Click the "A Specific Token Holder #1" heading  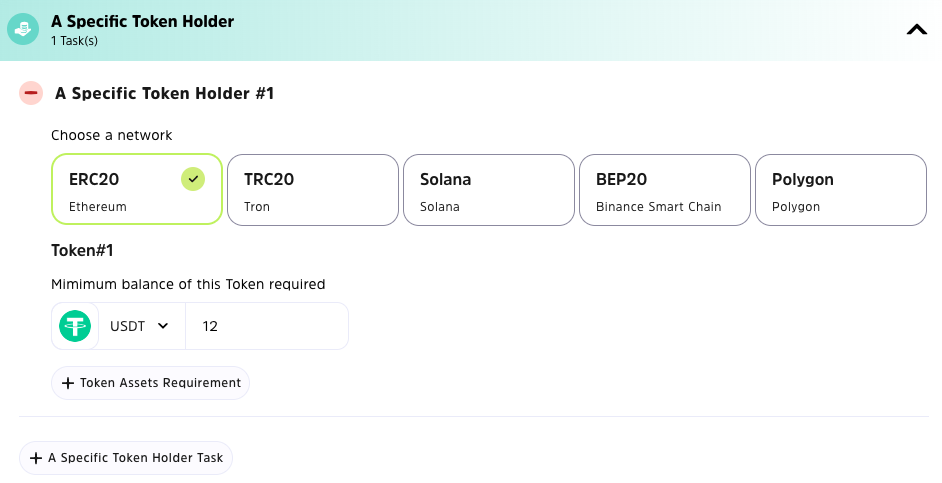click(164, 93)
